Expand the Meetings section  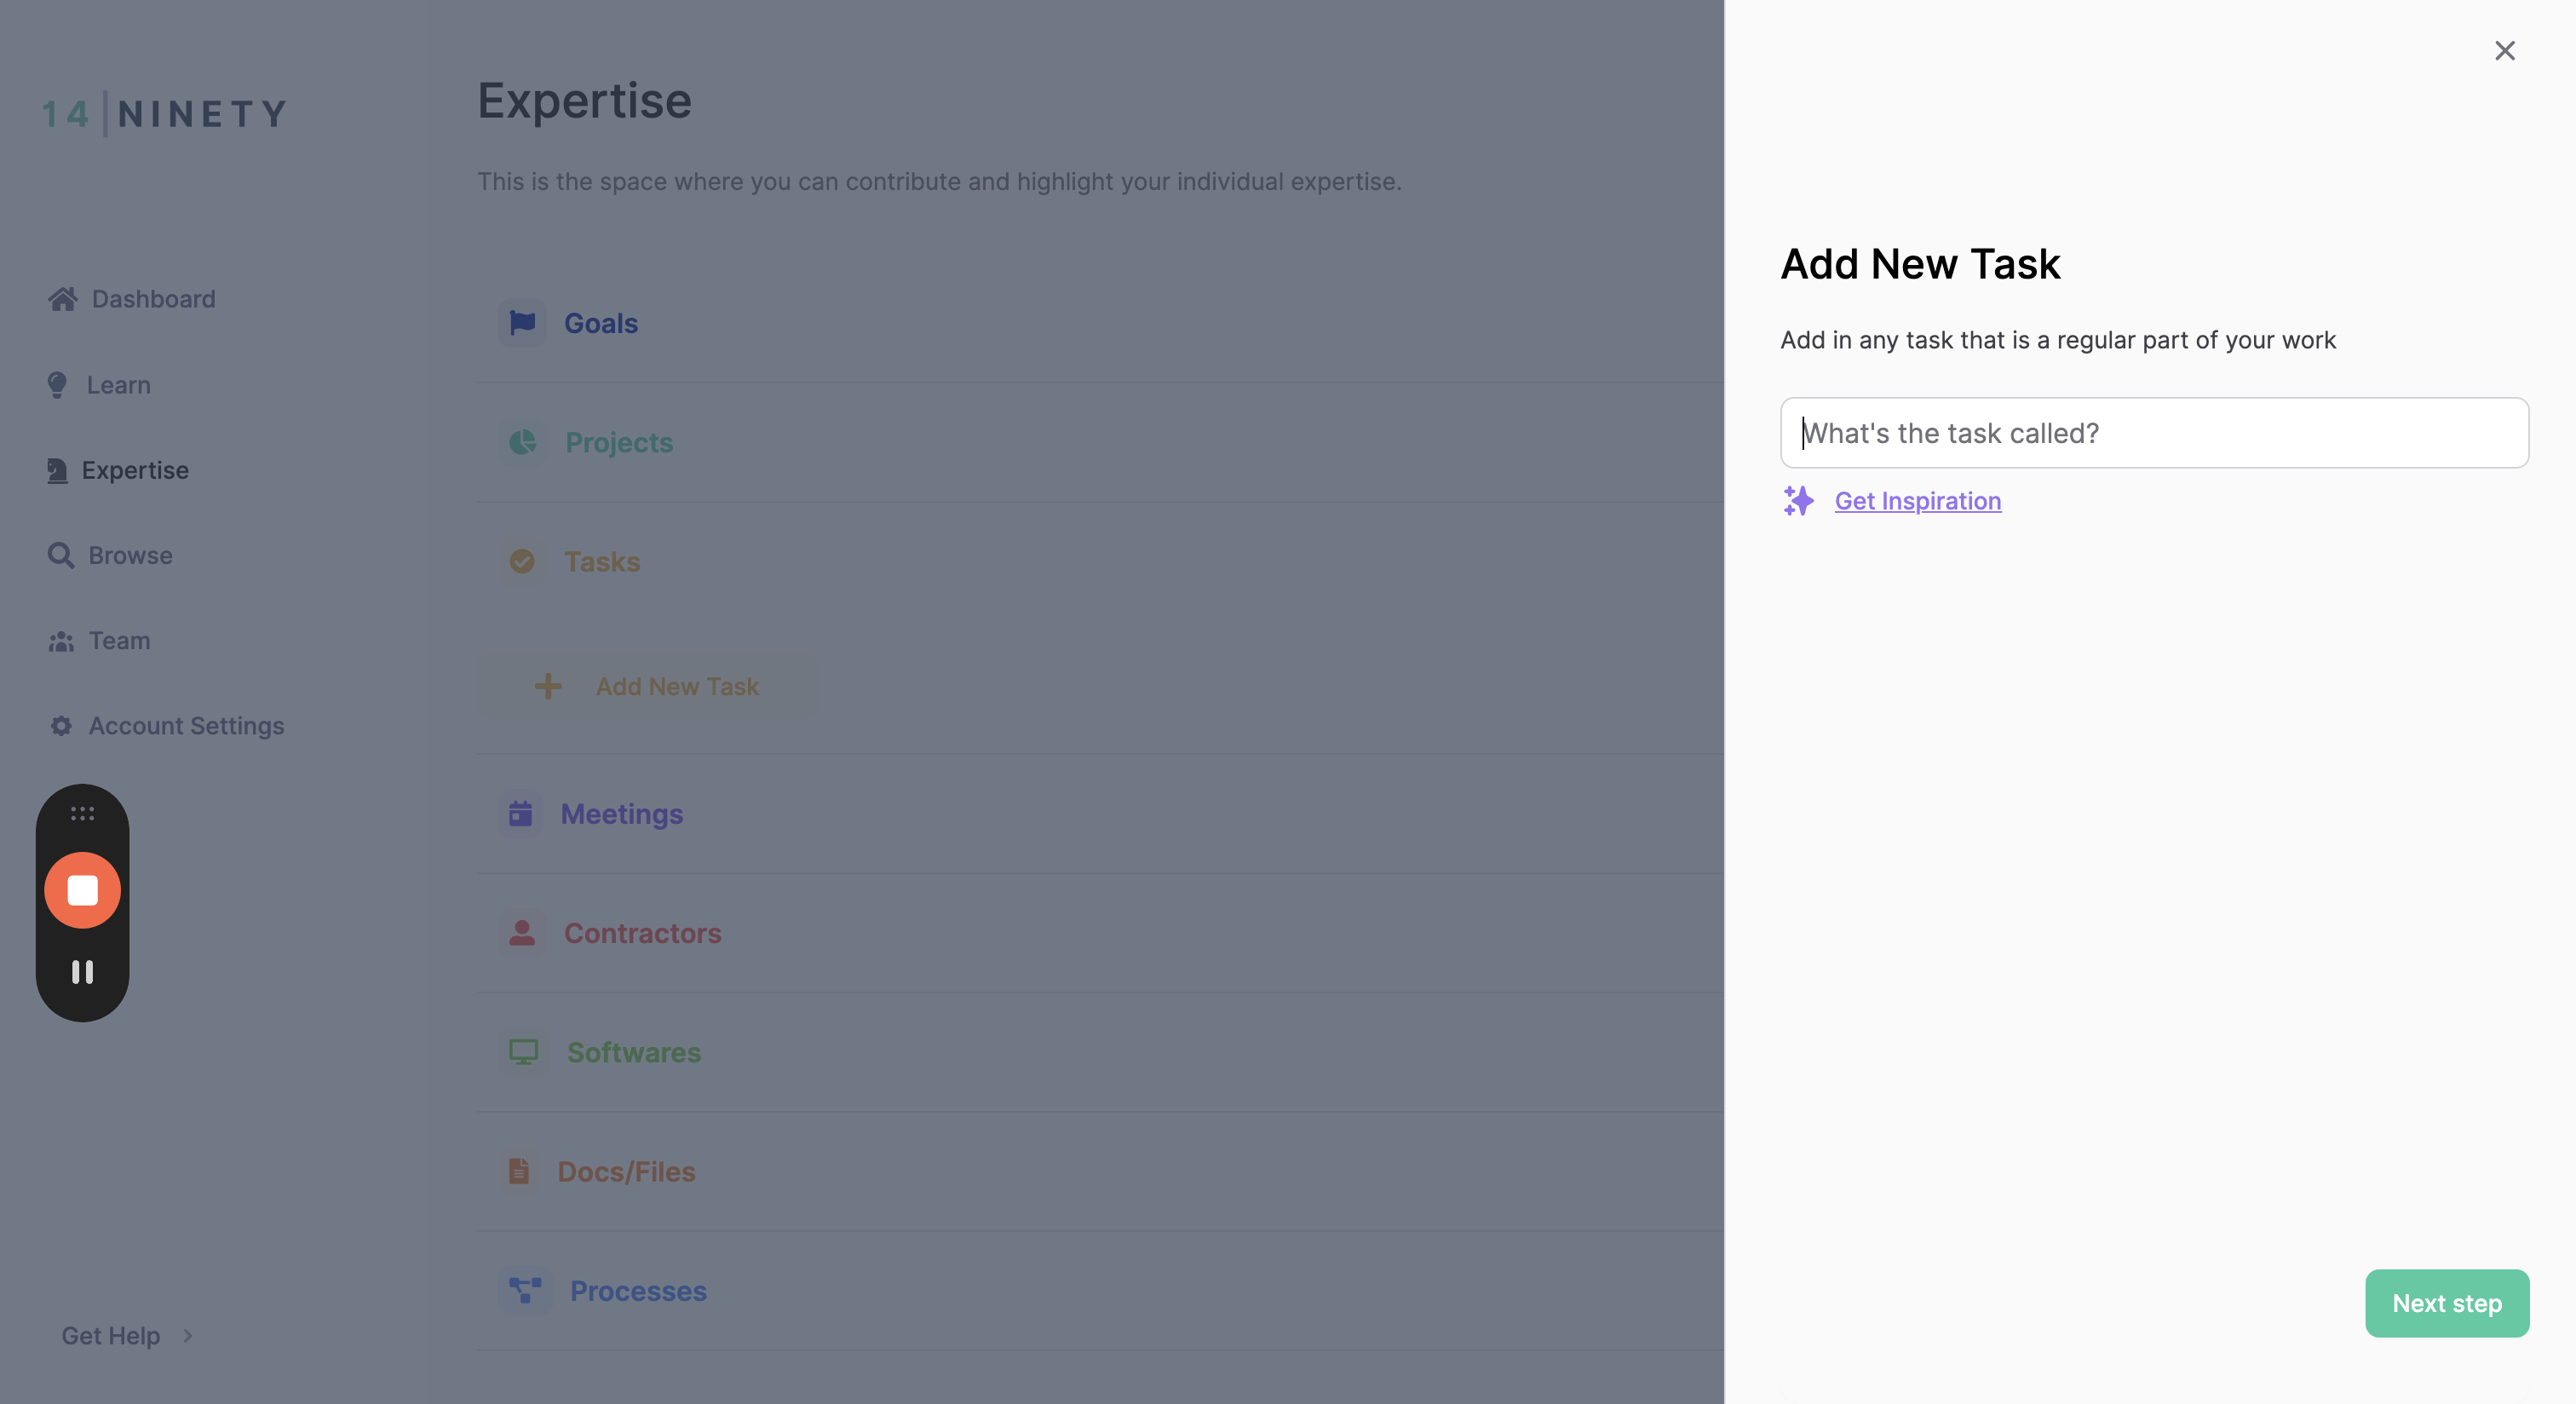pyautogui.click(x=621, y=814)
